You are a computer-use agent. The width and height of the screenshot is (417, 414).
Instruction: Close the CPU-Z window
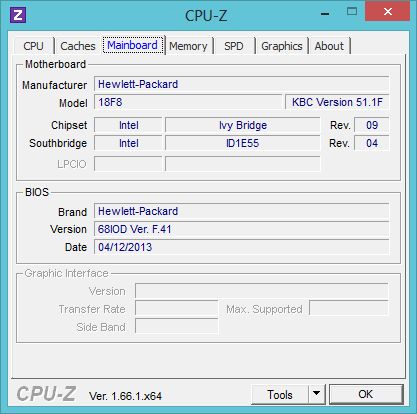(388, 12)
